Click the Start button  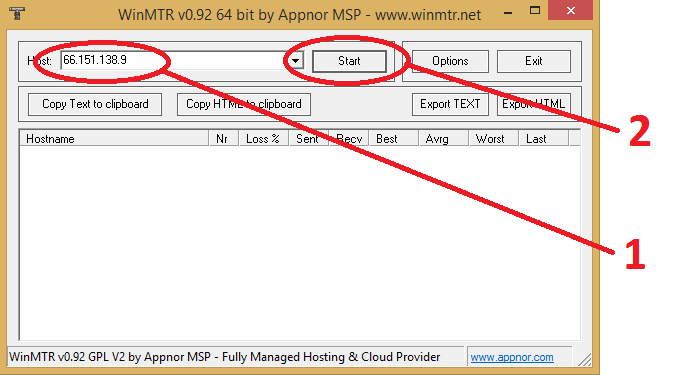coord(349,61)
